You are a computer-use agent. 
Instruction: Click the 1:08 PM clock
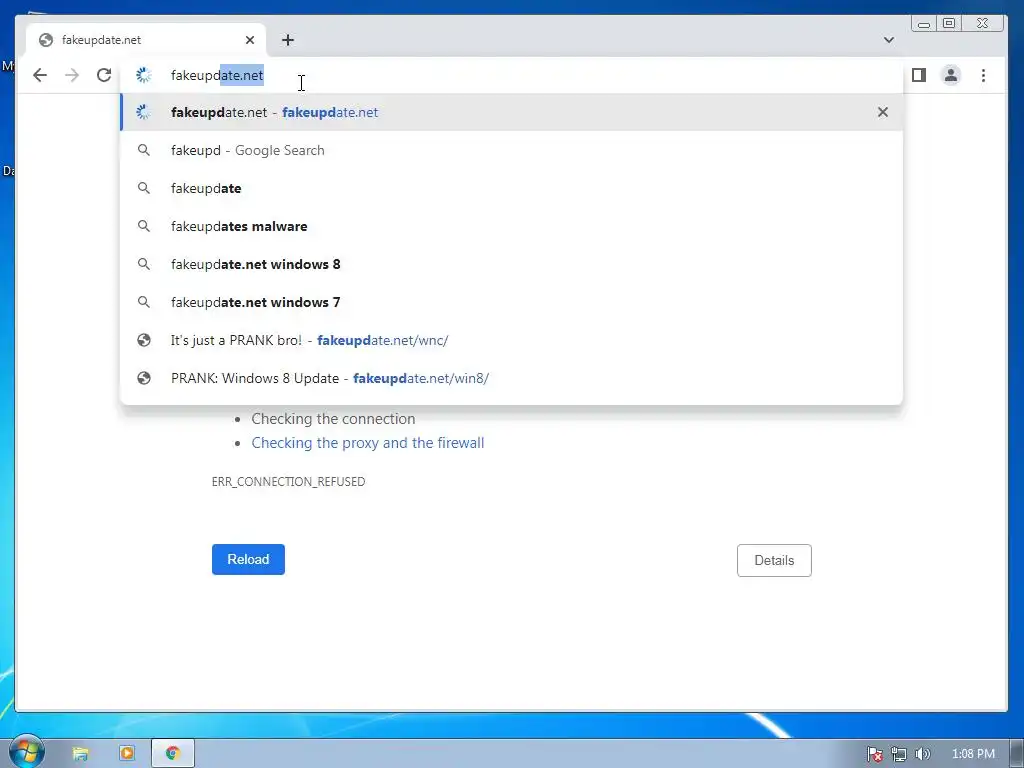973,754
